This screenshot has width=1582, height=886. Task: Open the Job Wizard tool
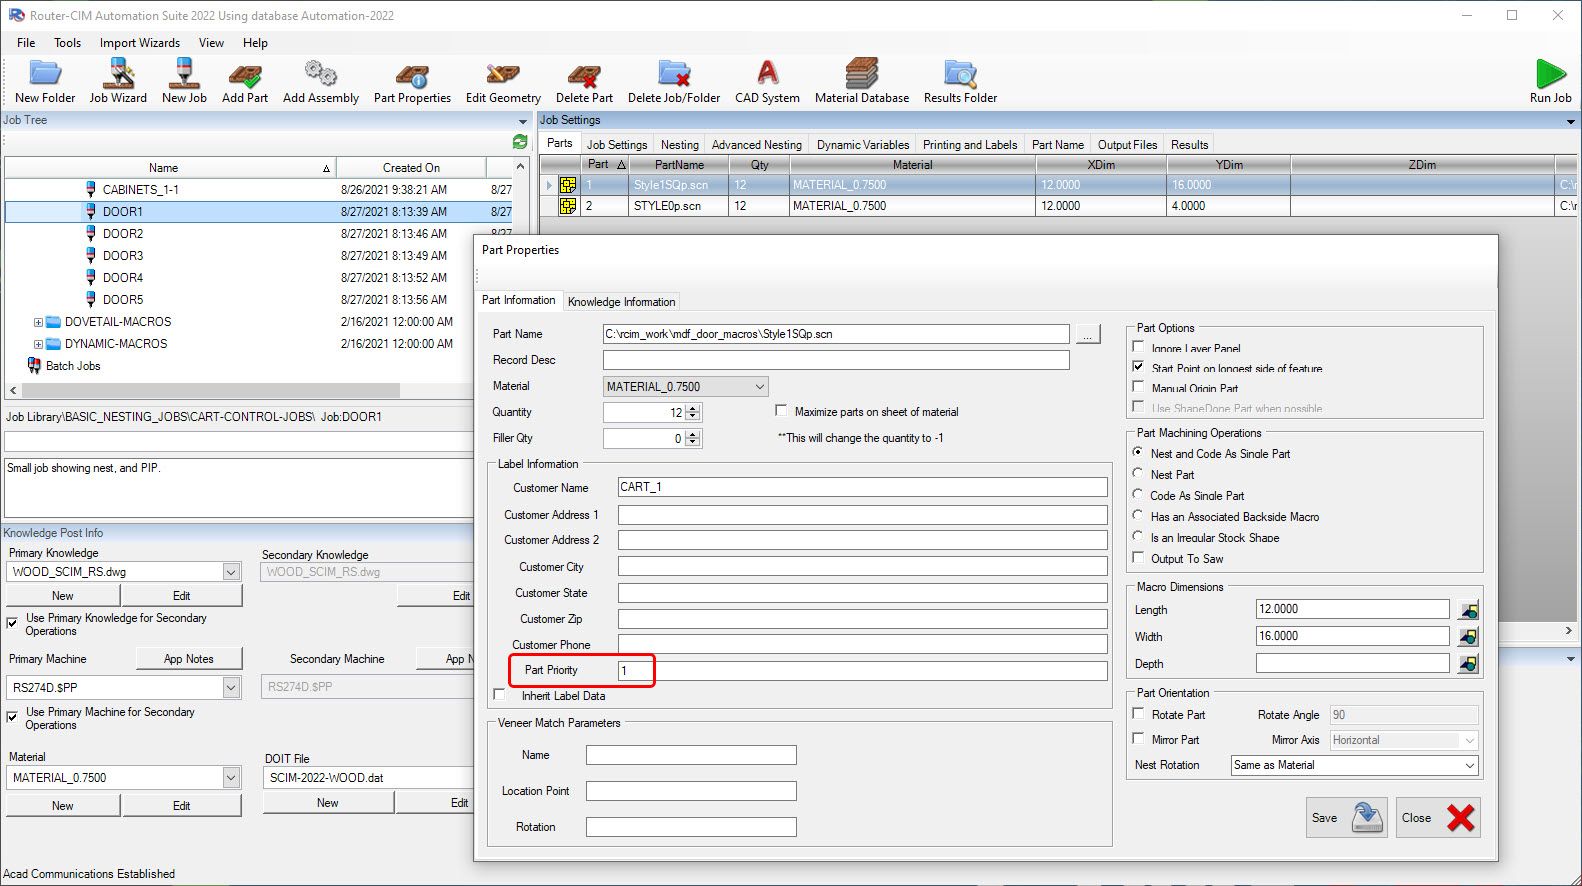(x=118, y=80)
